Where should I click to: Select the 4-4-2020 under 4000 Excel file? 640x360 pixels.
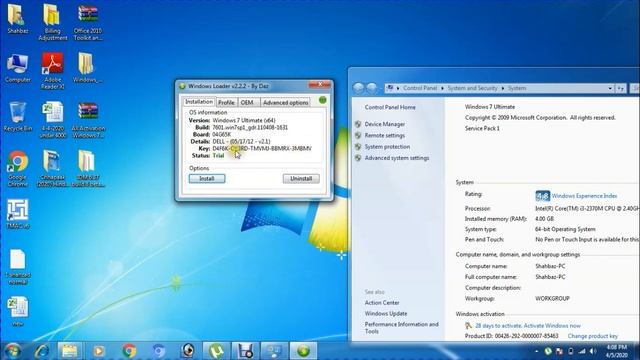click(x=52, y=120)
